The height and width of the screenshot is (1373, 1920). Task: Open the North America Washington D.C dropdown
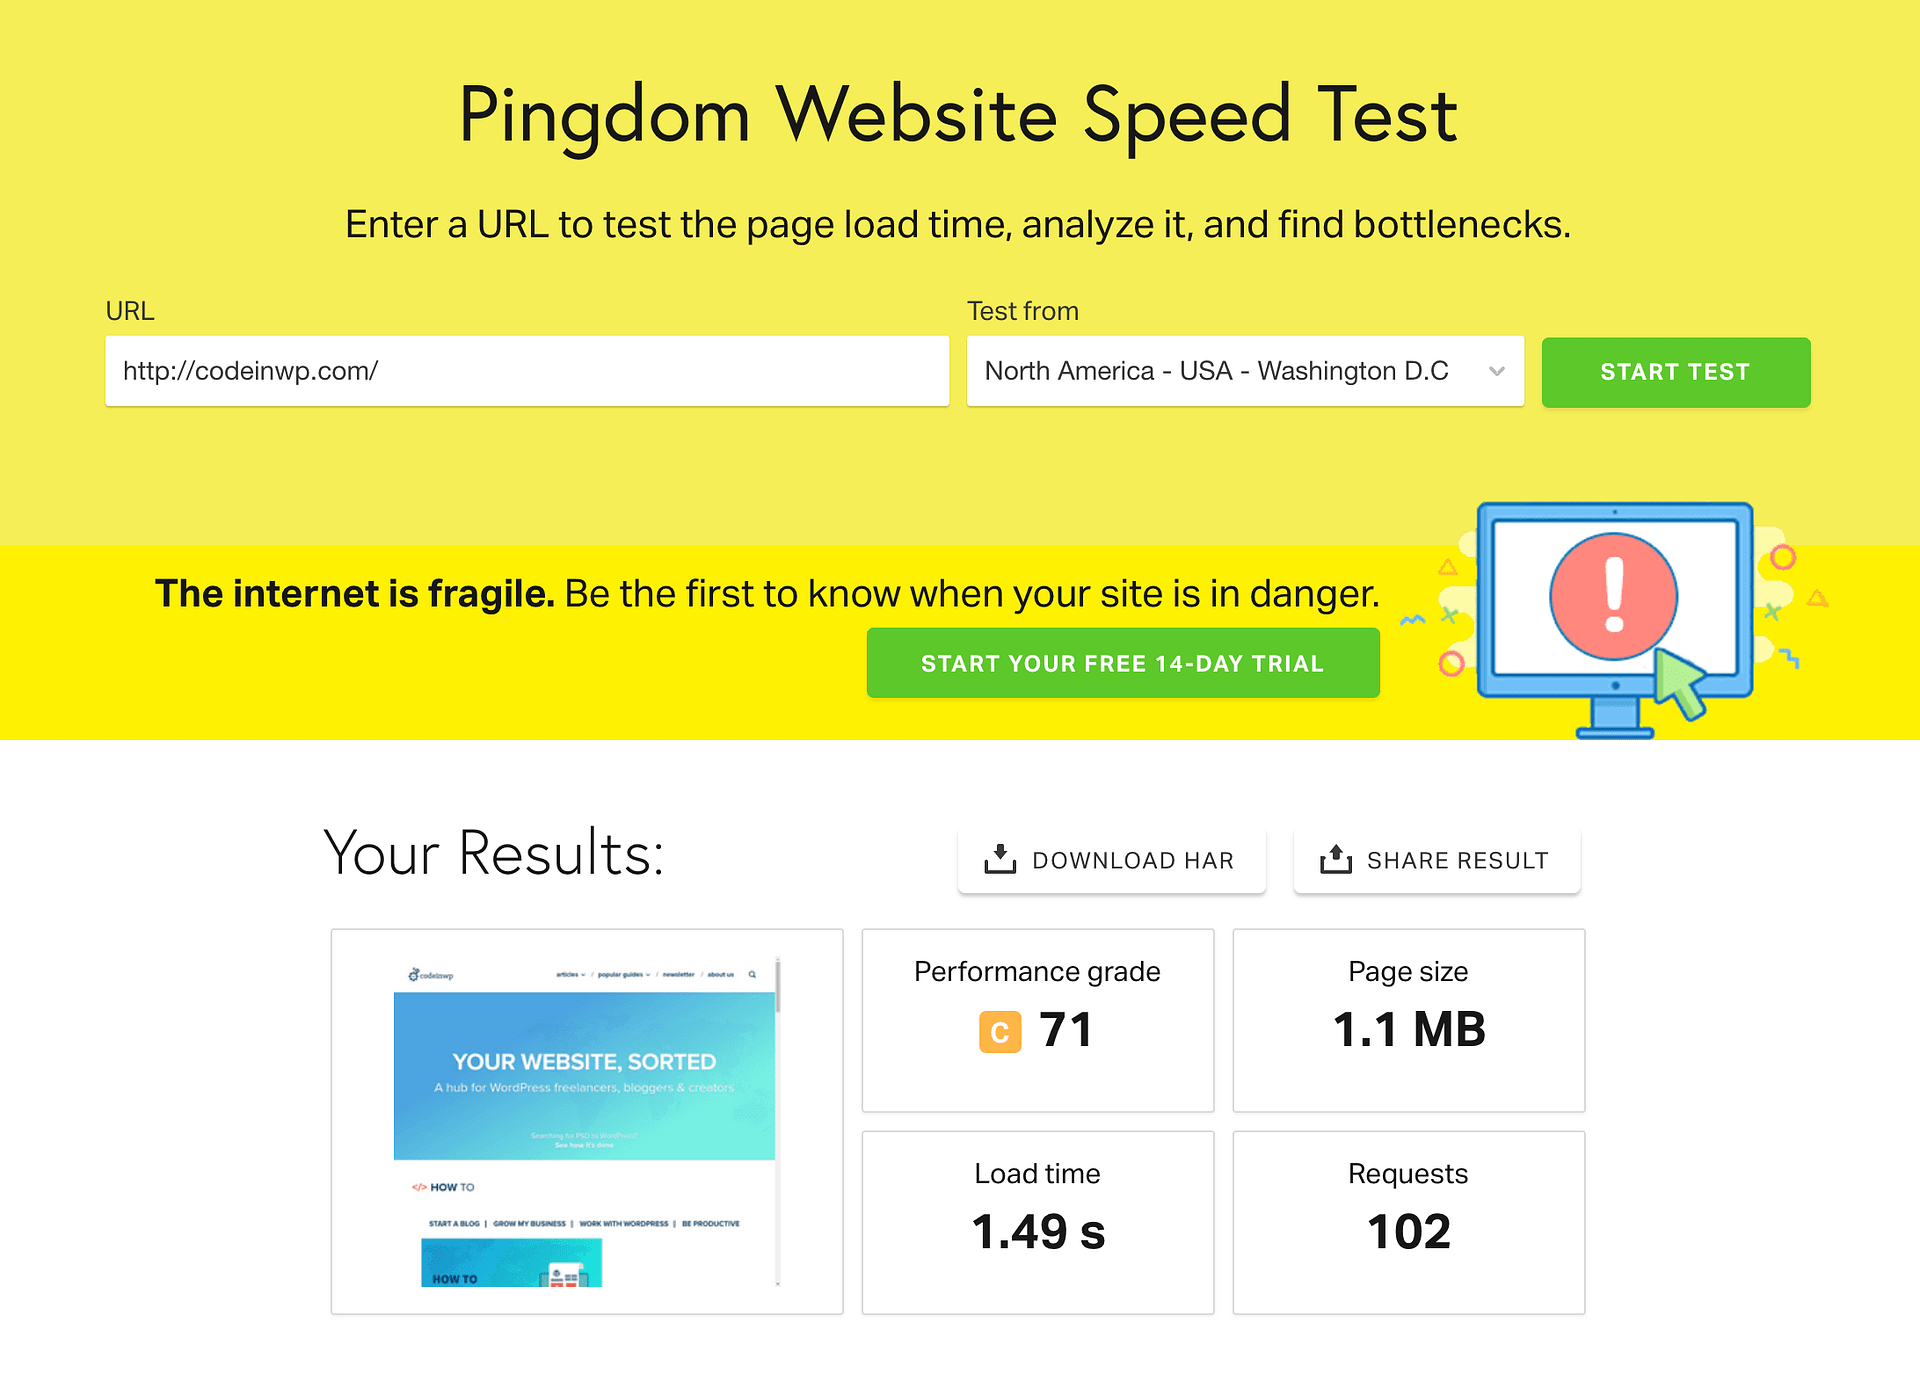(x=1245, y=371)
